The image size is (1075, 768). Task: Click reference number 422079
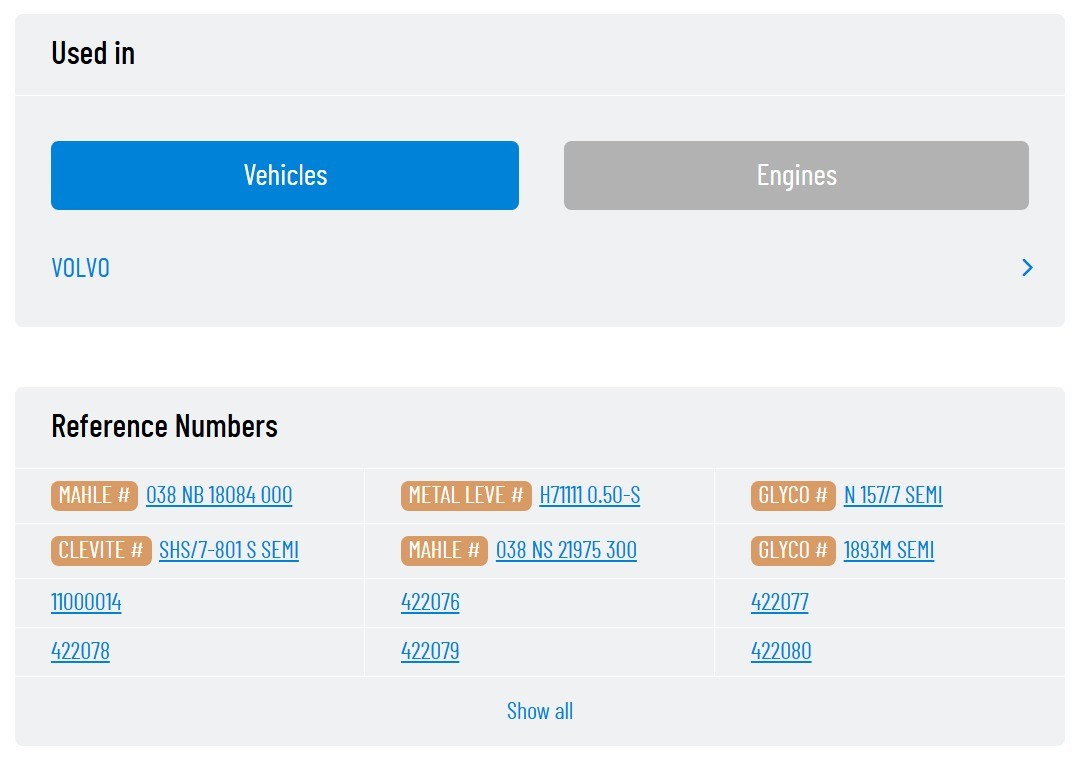coord(430,651)
